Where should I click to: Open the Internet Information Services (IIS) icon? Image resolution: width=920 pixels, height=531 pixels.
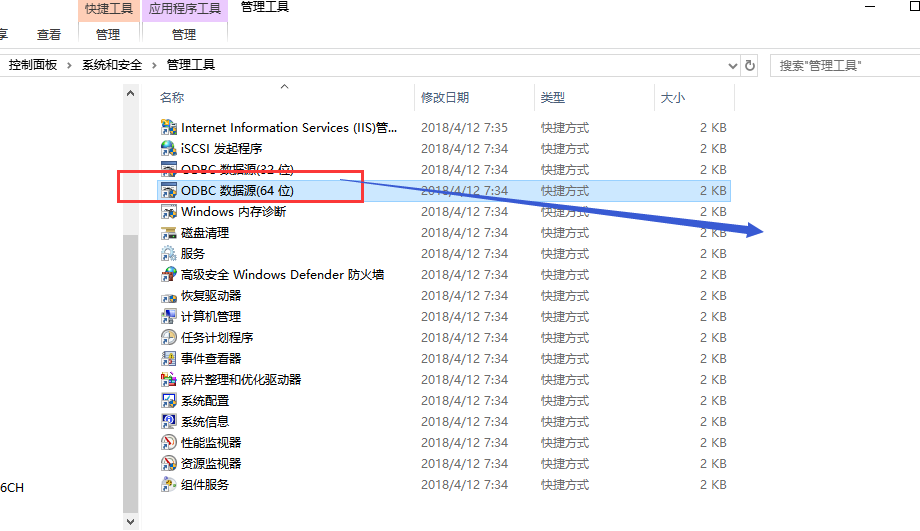[x=168, y=127]
